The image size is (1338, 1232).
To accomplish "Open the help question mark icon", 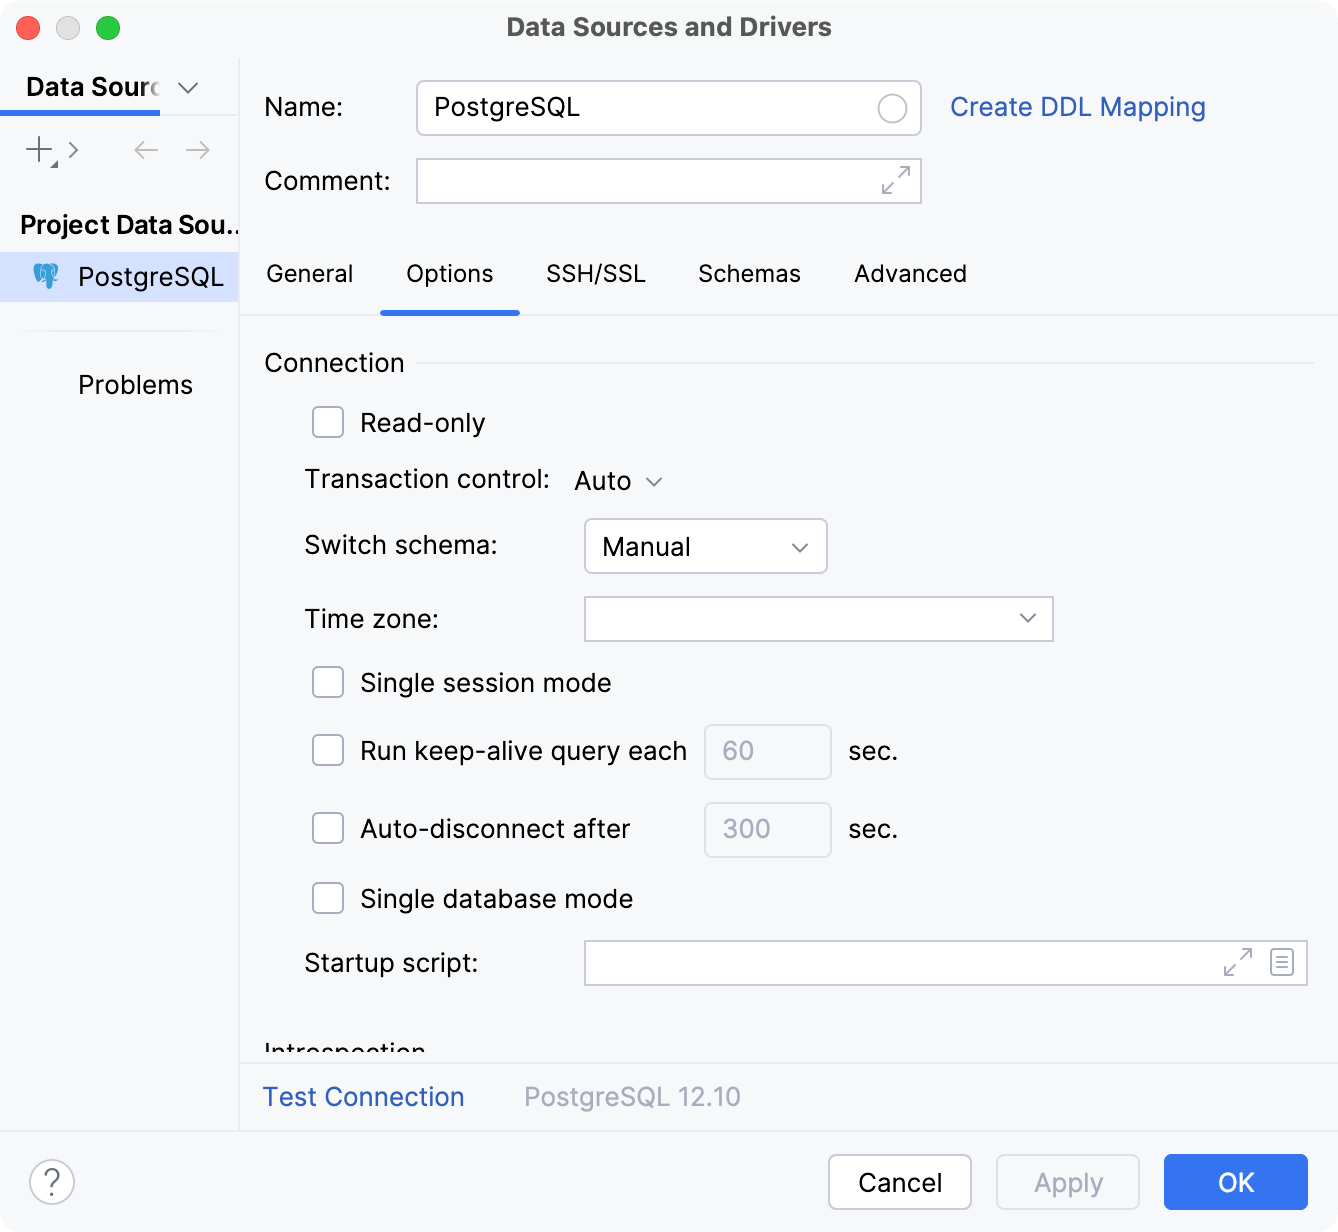I will pyautogui.click(x=52, y=1182).
